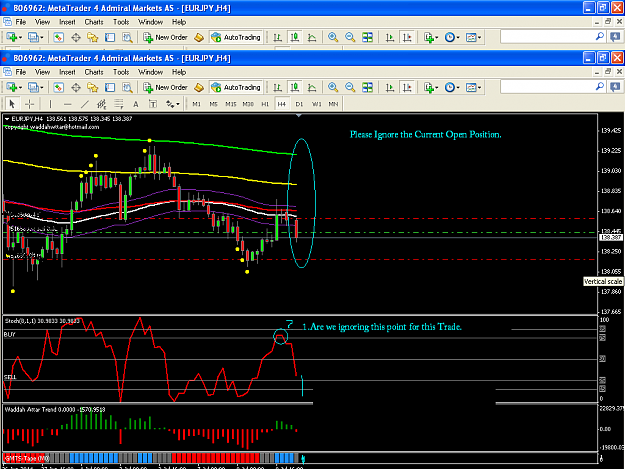
Task: Expand arrows objects dropdown arrow
Action: tap(178, 104)
